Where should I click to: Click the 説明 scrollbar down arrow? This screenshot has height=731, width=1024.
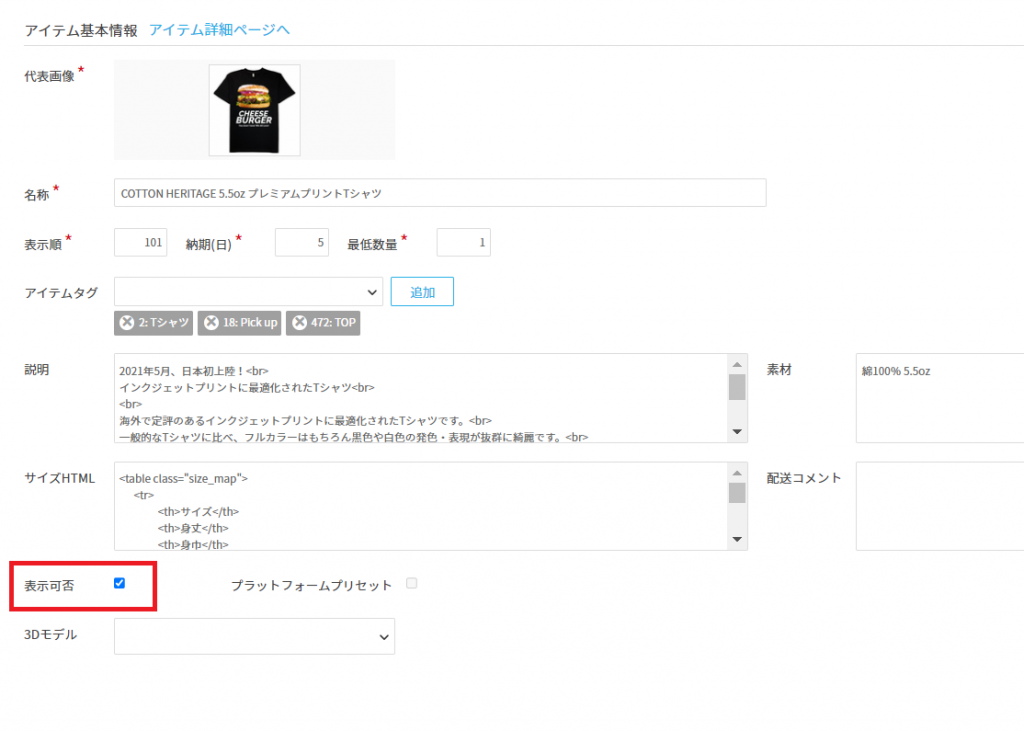(x=737, y=431)
